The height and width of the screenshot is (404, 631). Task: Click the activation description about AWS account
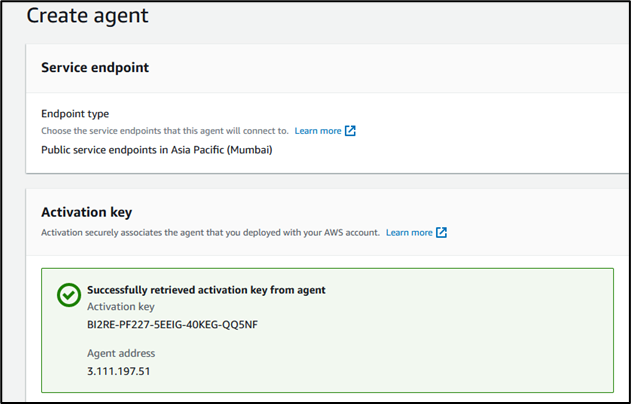tap(210, 233)
